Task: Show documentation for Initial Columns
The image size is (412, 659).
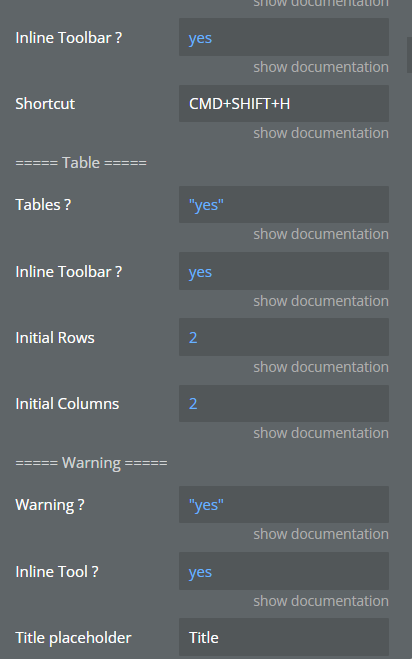Action: coord(321,433)
